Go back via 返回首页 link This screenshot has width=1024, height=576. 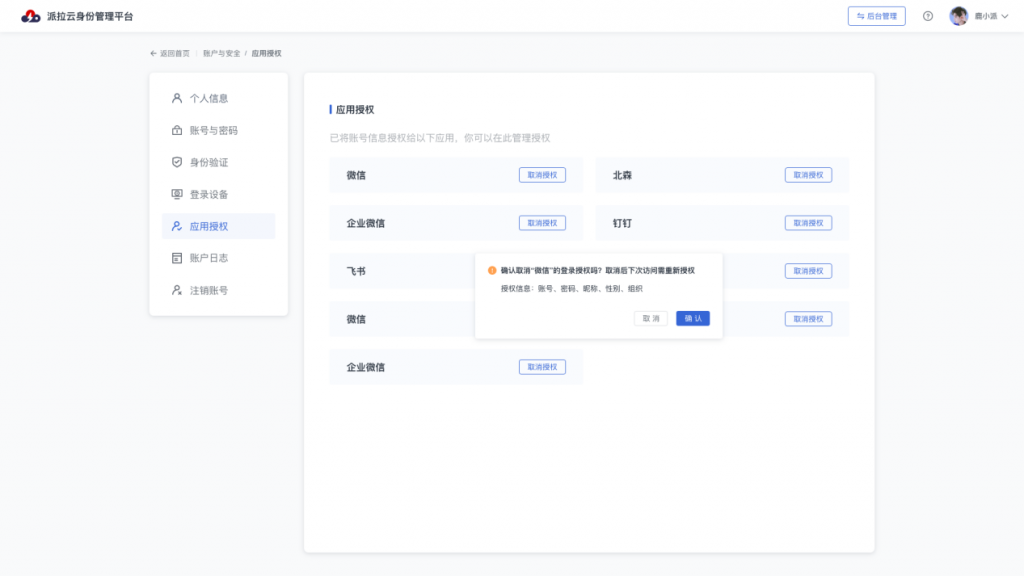coord(170,54)
